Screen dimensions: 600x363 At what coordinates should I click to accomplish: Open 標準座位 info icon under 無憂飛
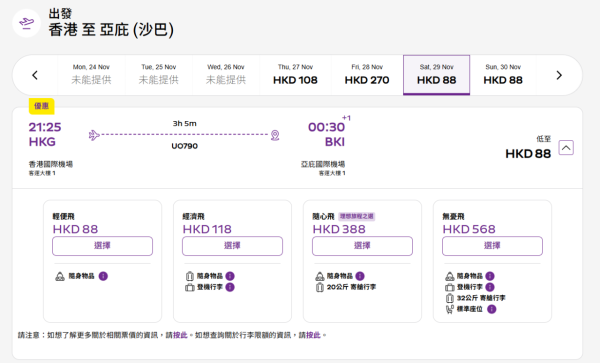[x=492, y=309]
